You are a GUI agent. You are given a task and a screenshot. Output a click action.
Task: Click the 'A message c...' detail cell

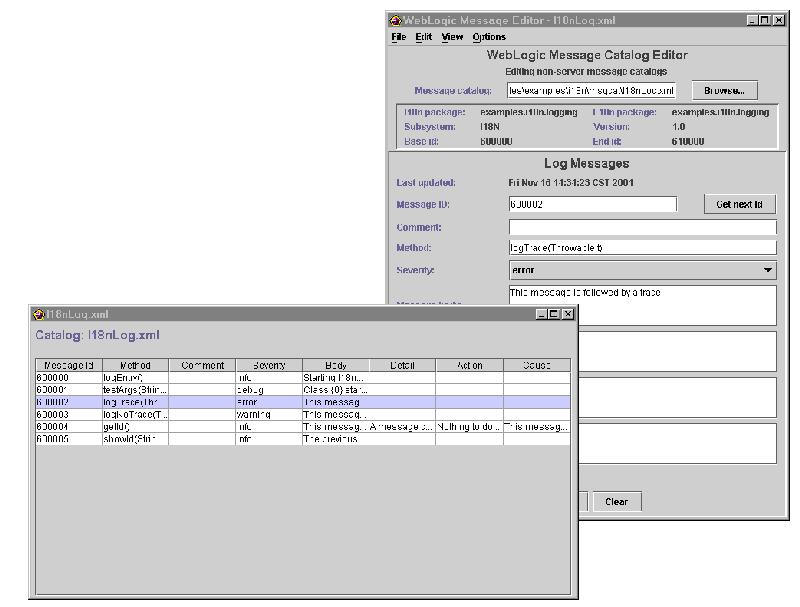(403, 426)
